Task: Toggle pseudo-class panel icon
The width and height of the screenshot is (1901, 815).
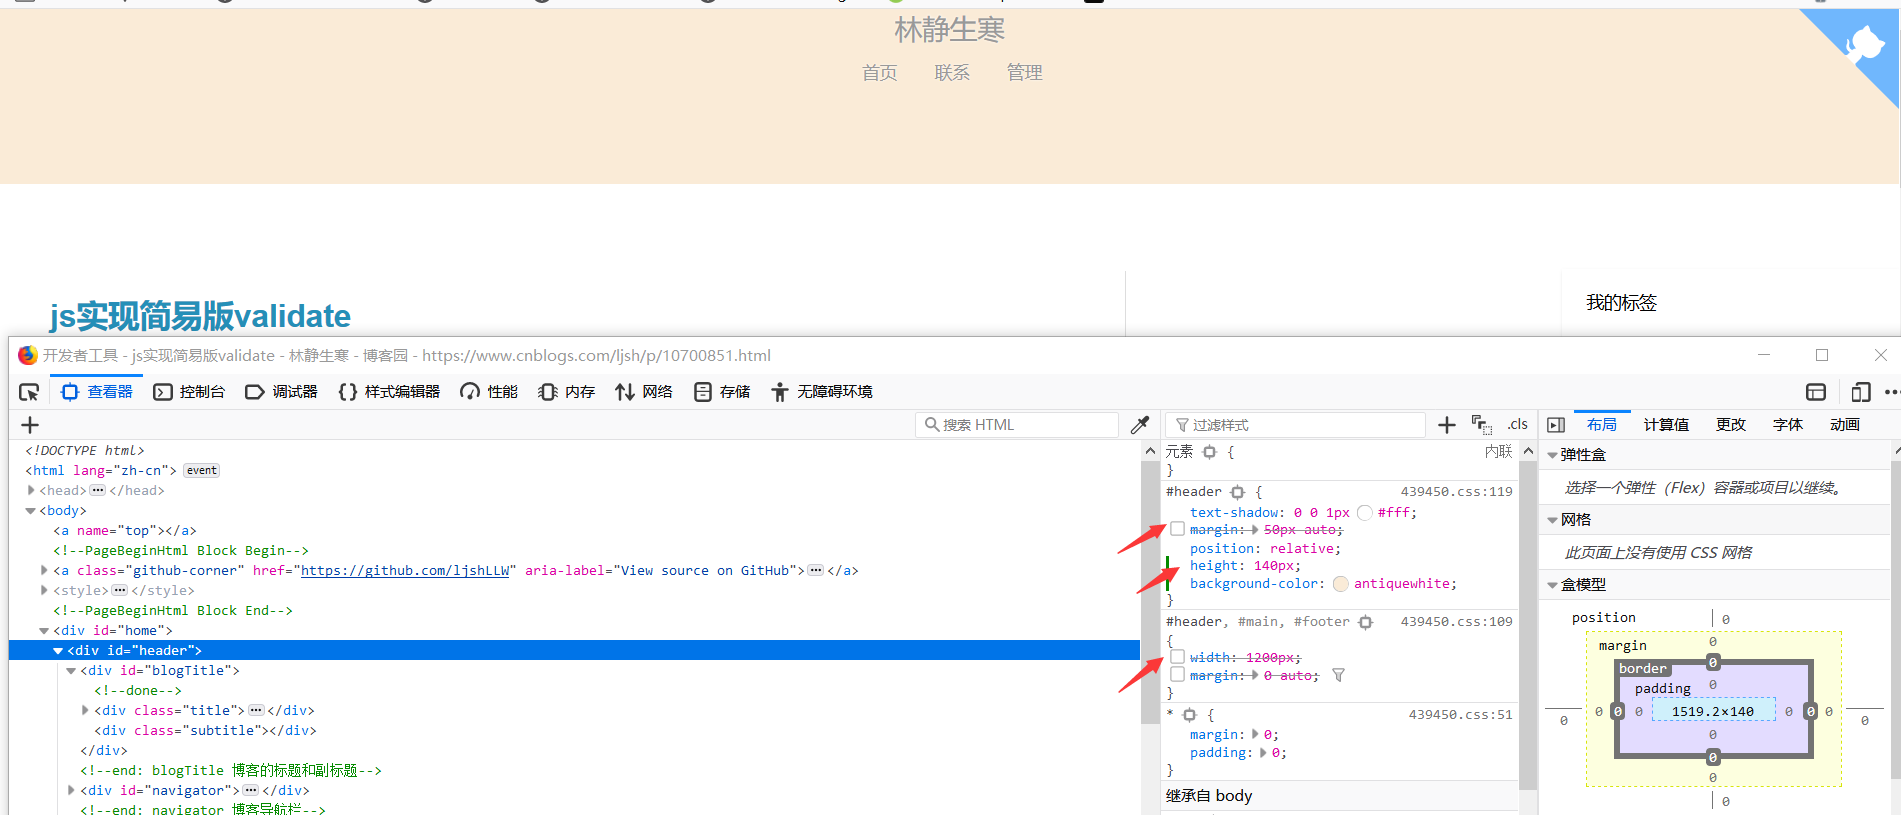Action: coord(1481,425)
